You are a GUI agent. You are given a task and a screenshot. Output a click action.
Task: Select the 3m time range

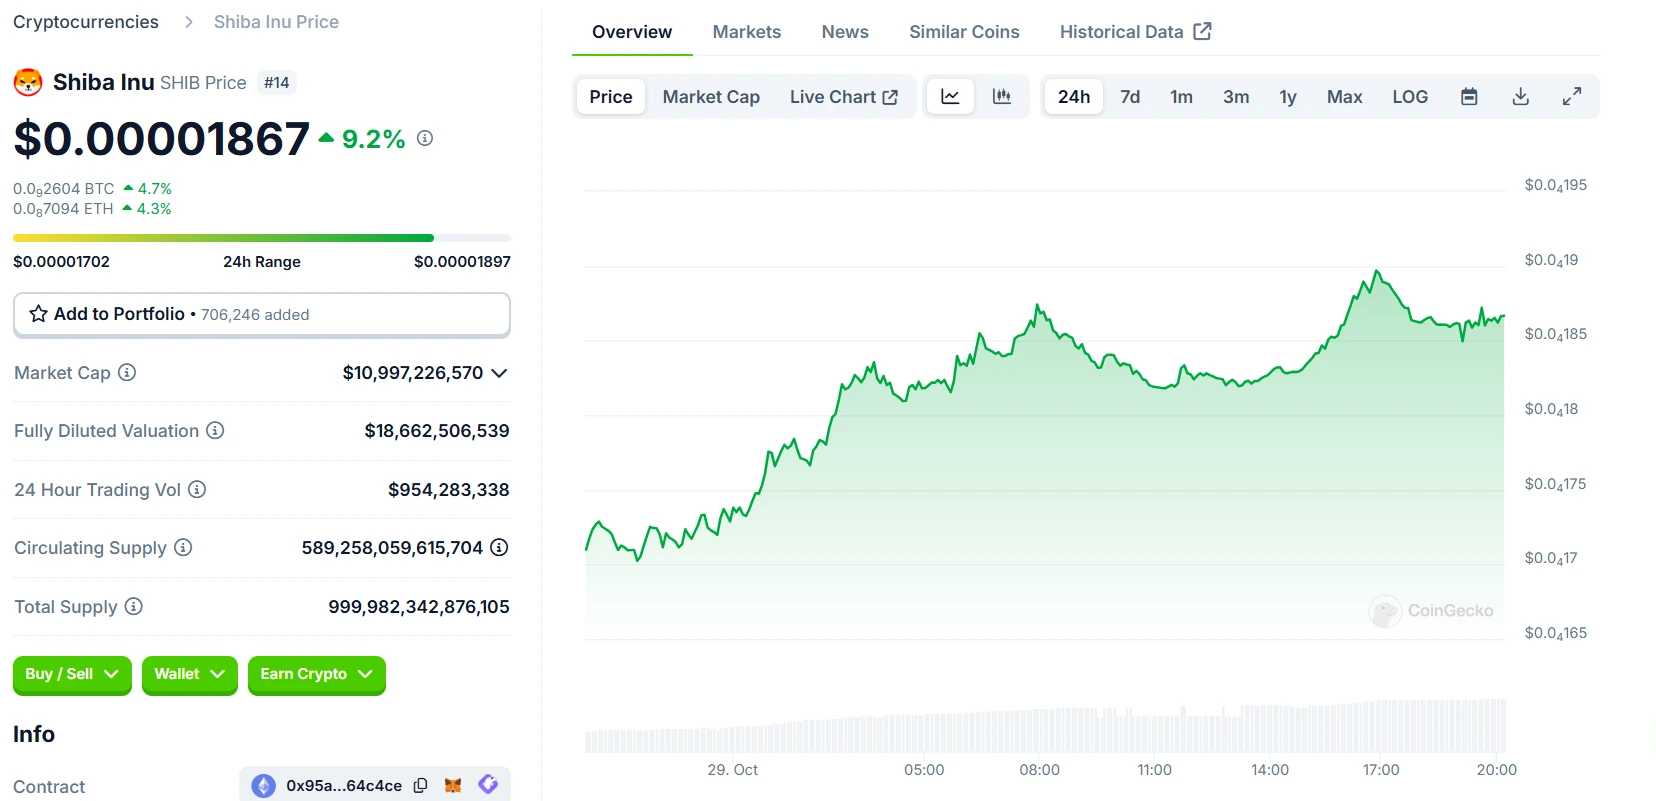point(1236,97)
